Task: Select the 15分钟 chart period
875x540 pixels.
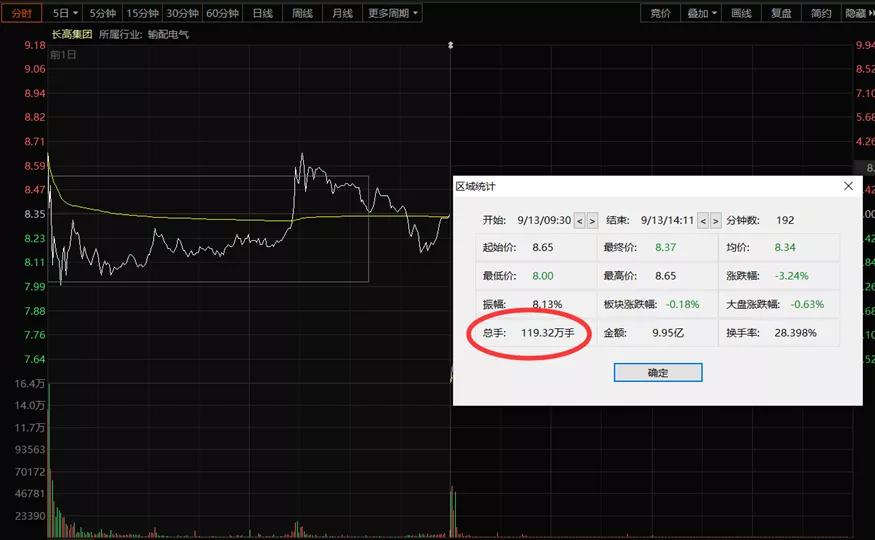Action: pos(142,13)
